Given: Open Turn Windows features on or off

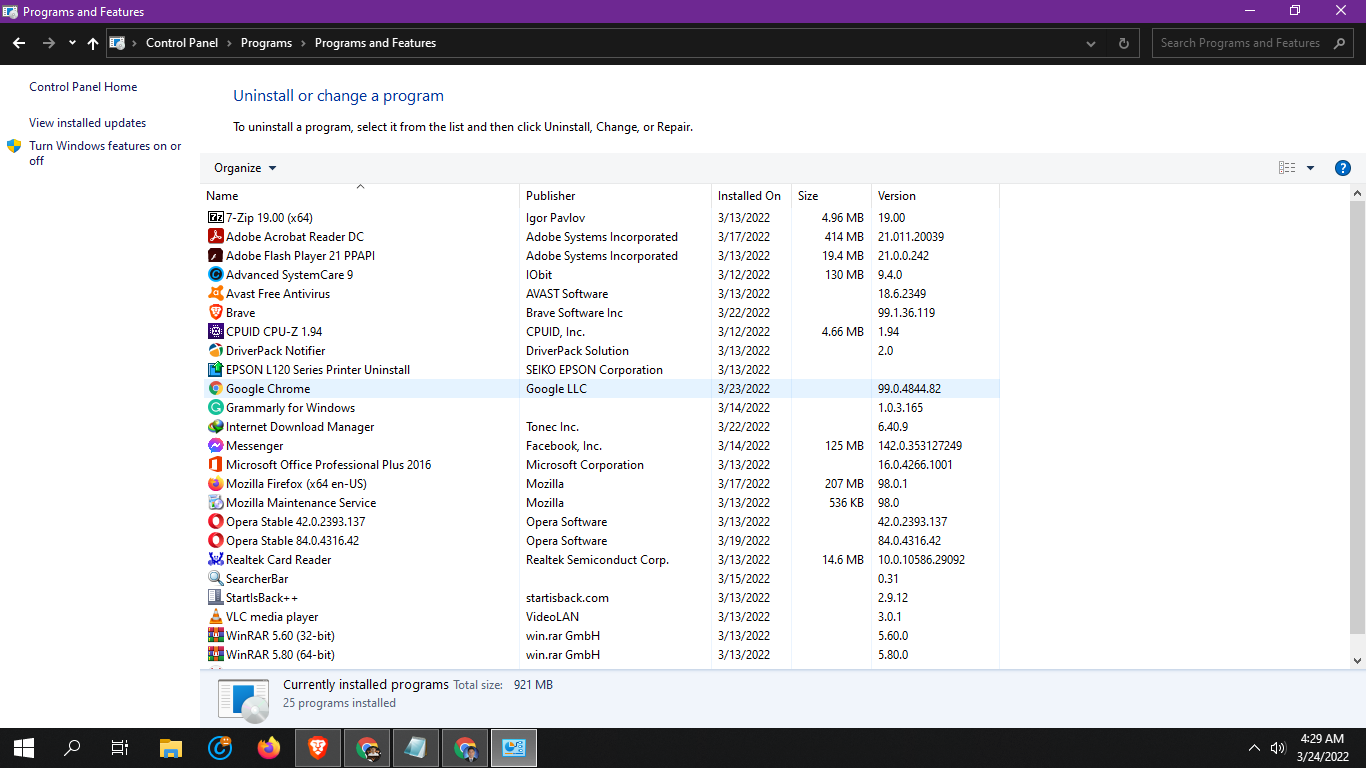Looking at the screenshot, I should 105,153.
